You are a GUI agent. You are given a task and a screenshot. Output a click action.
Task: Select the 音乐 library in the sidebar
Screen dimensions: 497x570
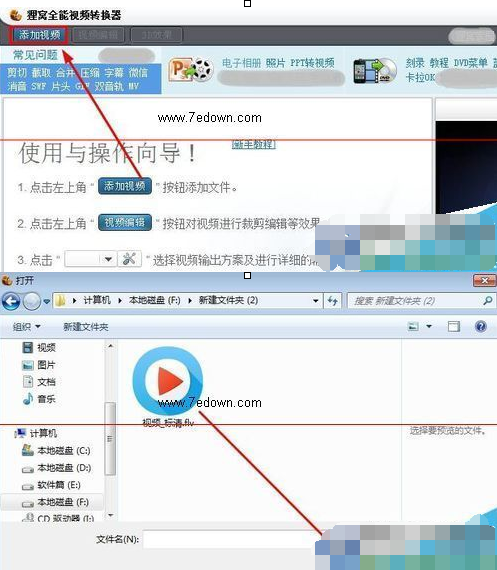pos(39,399)
